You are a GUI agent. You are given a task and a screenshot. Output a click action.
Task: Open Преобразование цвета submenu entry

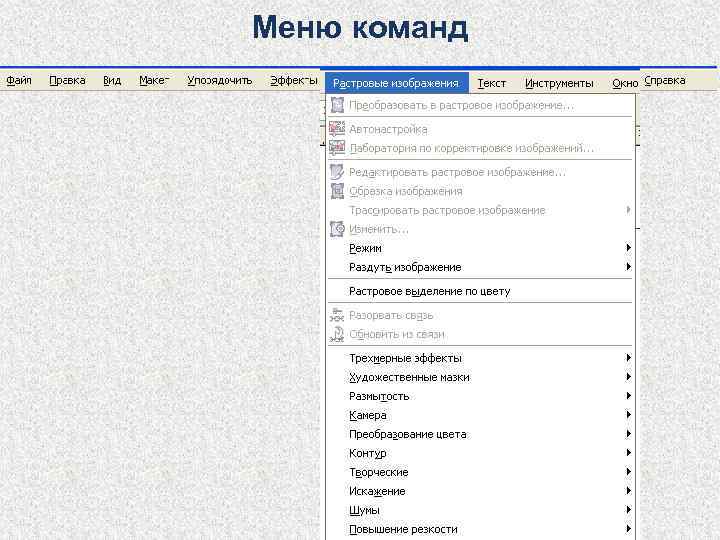480,434
